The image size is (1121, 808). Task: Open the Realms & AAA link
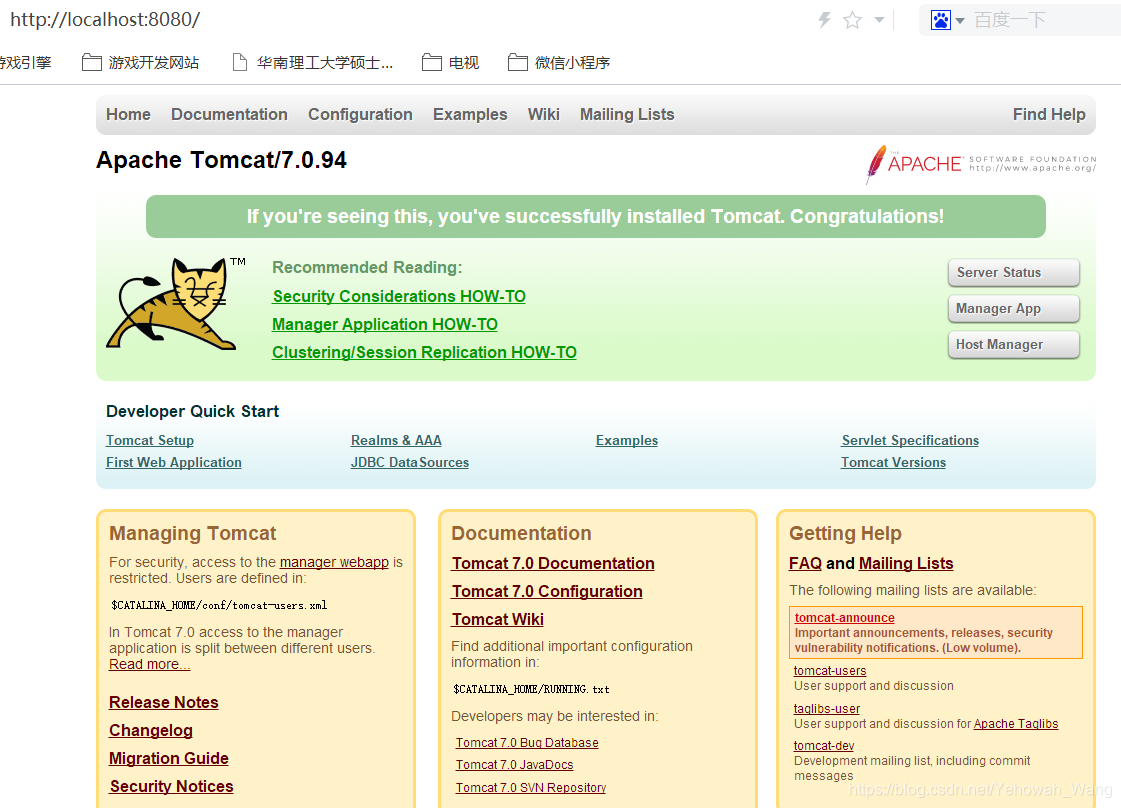click(x=396, y=440)
